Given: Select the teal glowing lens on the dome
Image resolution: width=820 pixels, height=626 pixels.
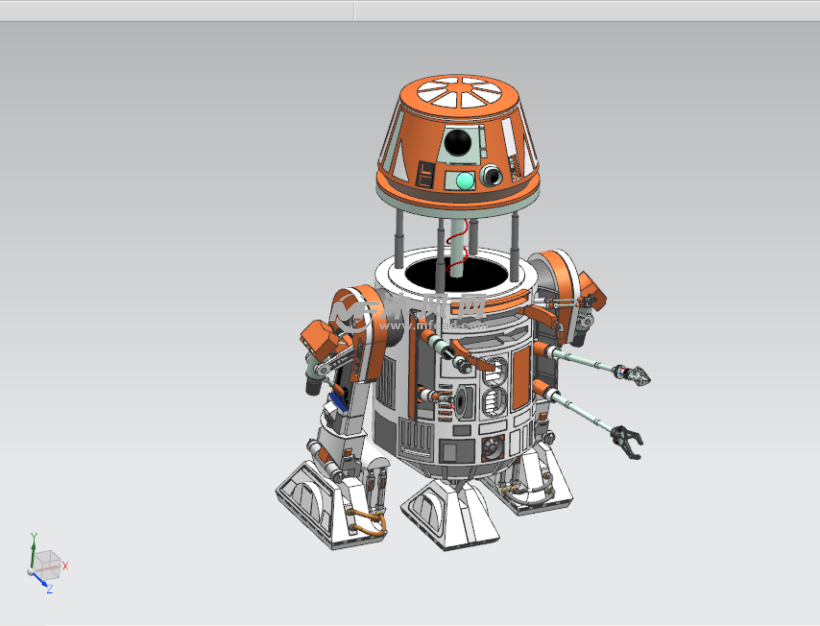Looking at the screenshot, I should tap(464, 181).
